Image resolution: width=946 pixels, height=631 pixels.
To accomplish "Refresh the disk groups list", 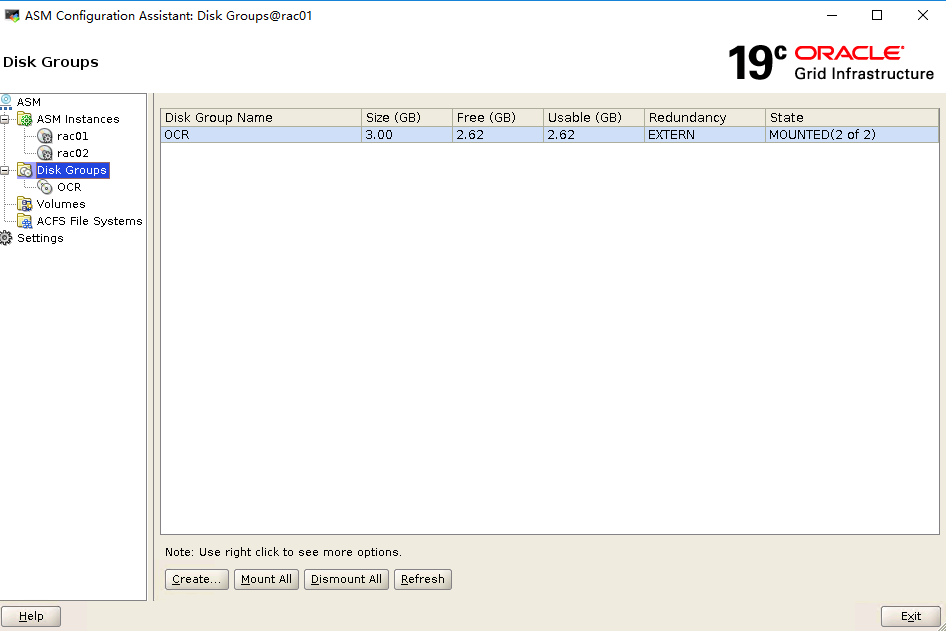I will tap(422, 579).
